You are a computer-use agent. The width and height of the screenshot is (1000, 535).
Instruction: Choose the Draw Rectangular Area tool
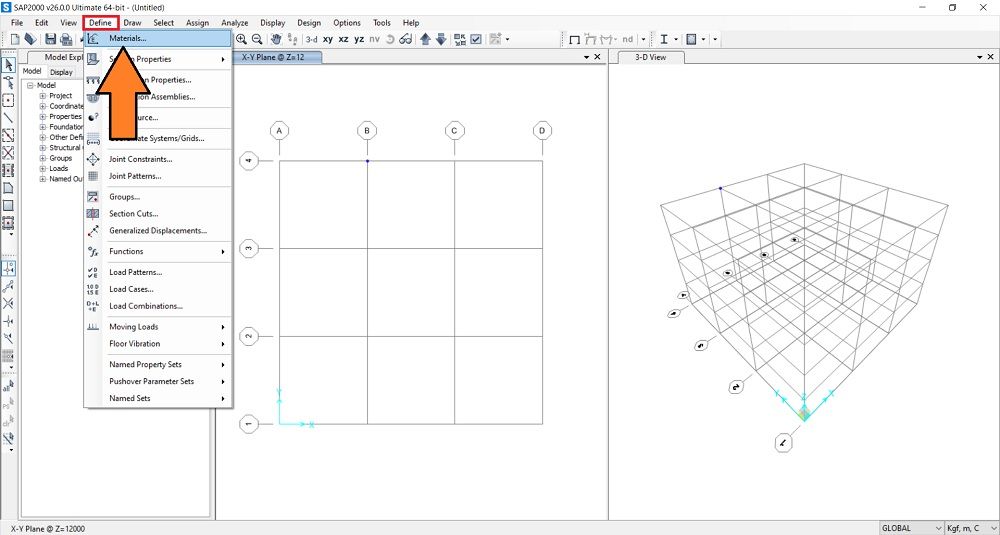tap(8, 205)
